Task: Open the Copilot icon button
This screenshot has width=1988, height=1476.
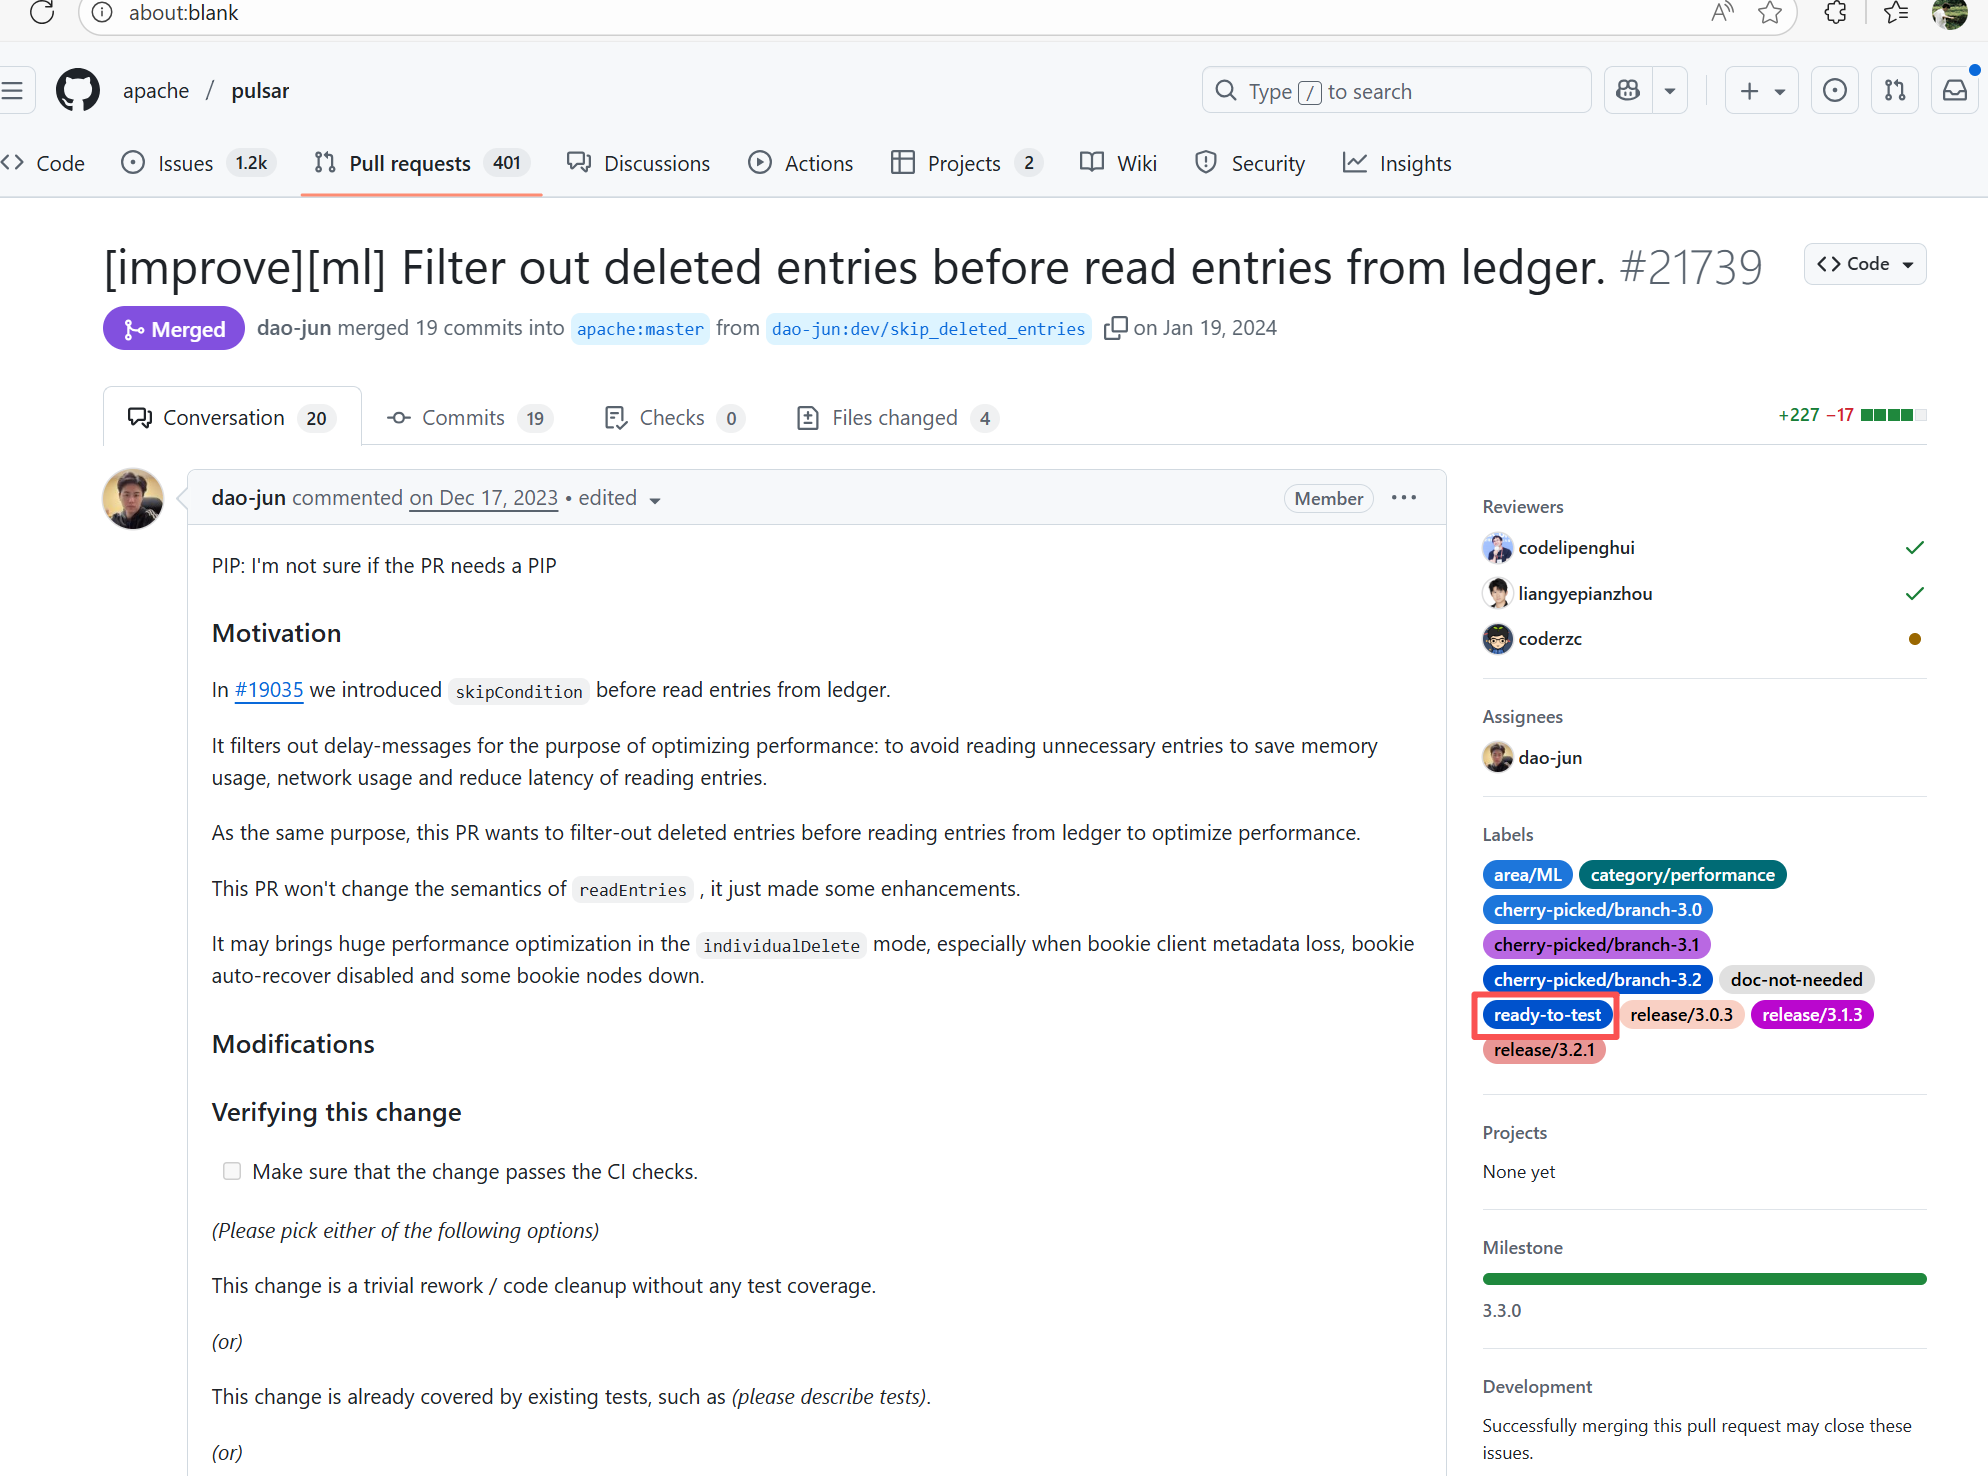Action: click(x=1628, y=91)
